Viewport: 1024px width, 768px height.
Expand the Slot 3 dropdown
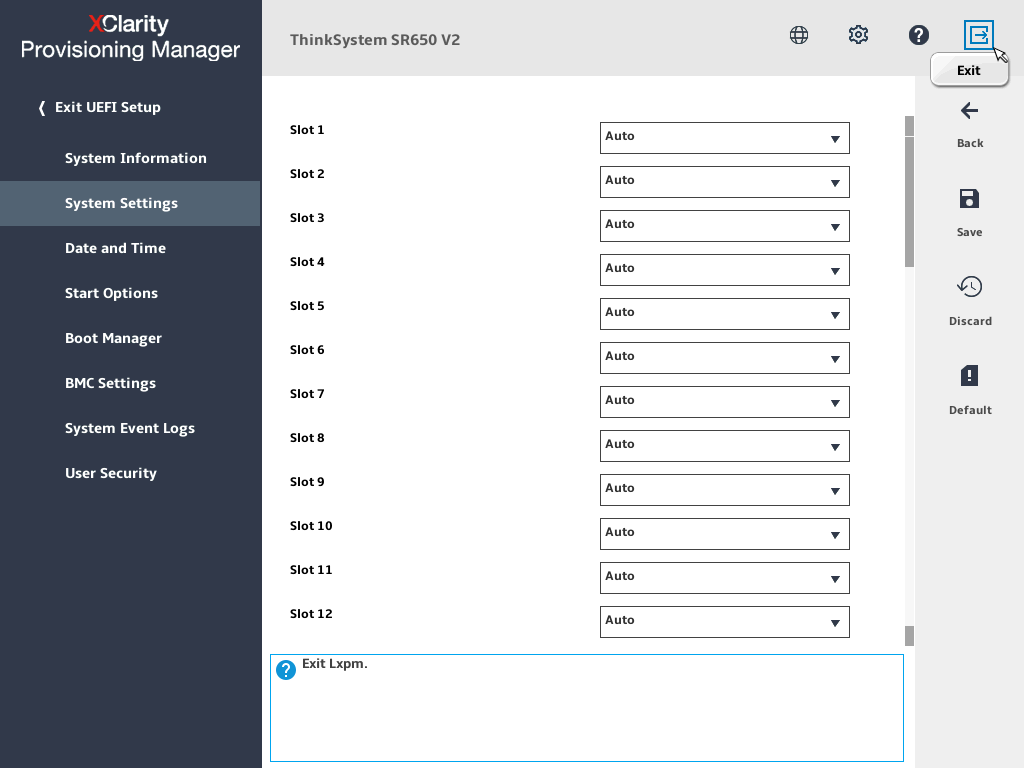click(x=724, y=226)
